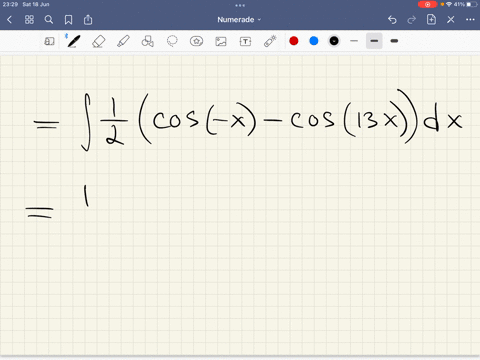Open the share/export menu
Viewport: 480px width, 360px height.
point(88,20)
